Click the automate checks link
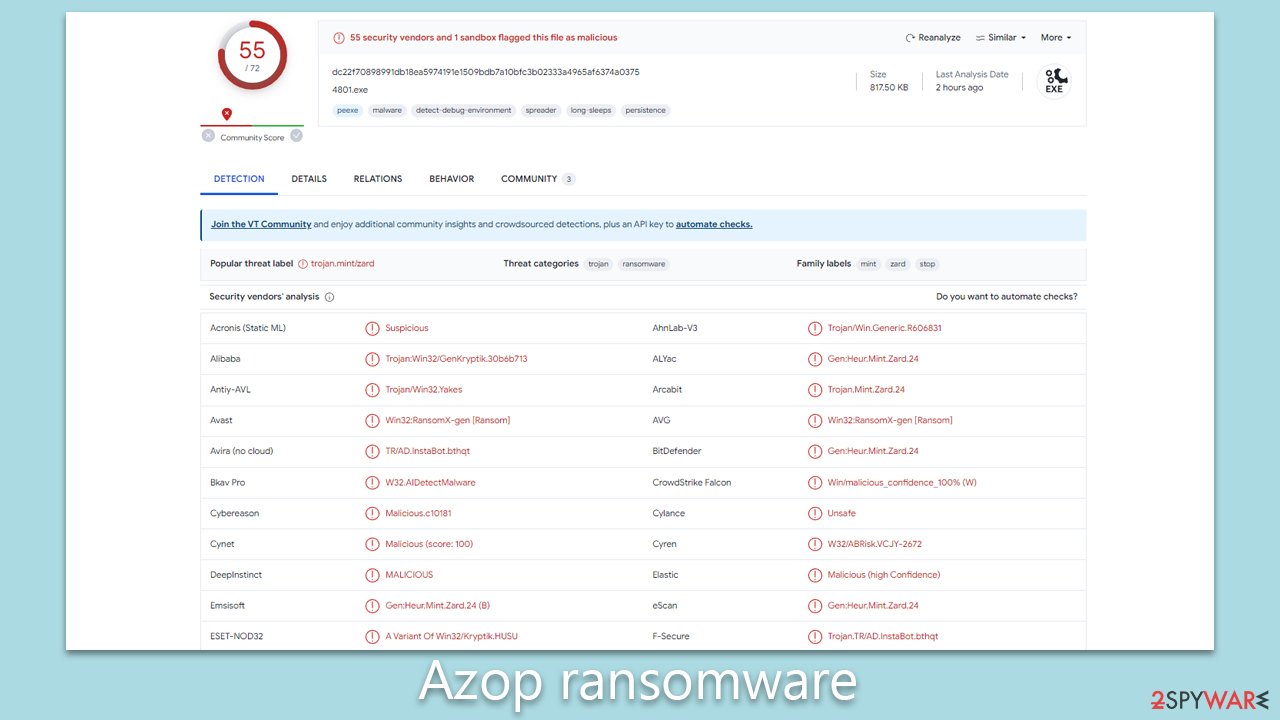This screenshot has height=720, width=1280. tap(714, 225)
